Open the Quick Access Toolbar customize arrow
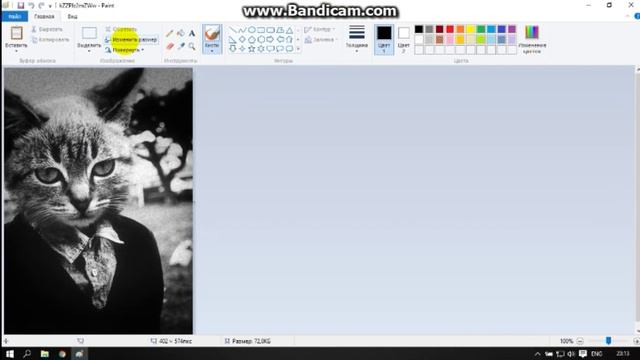Viewport: 640px width, 360px height. pyautogui.click(x=50, y=6)
